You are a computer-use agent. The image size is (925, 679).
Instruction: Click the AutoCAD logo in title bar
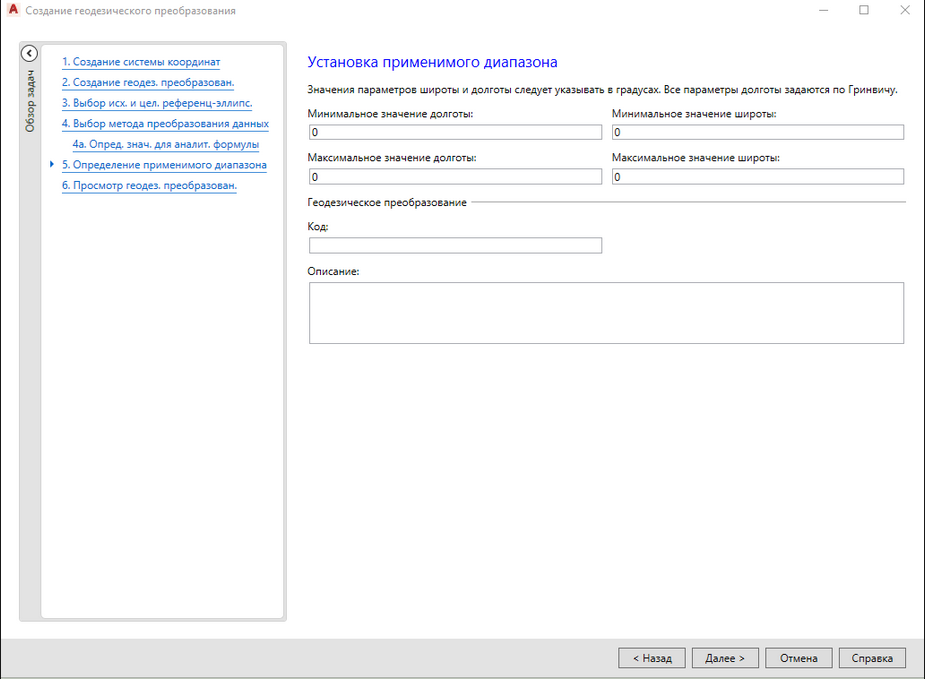(x=12, y=11)
